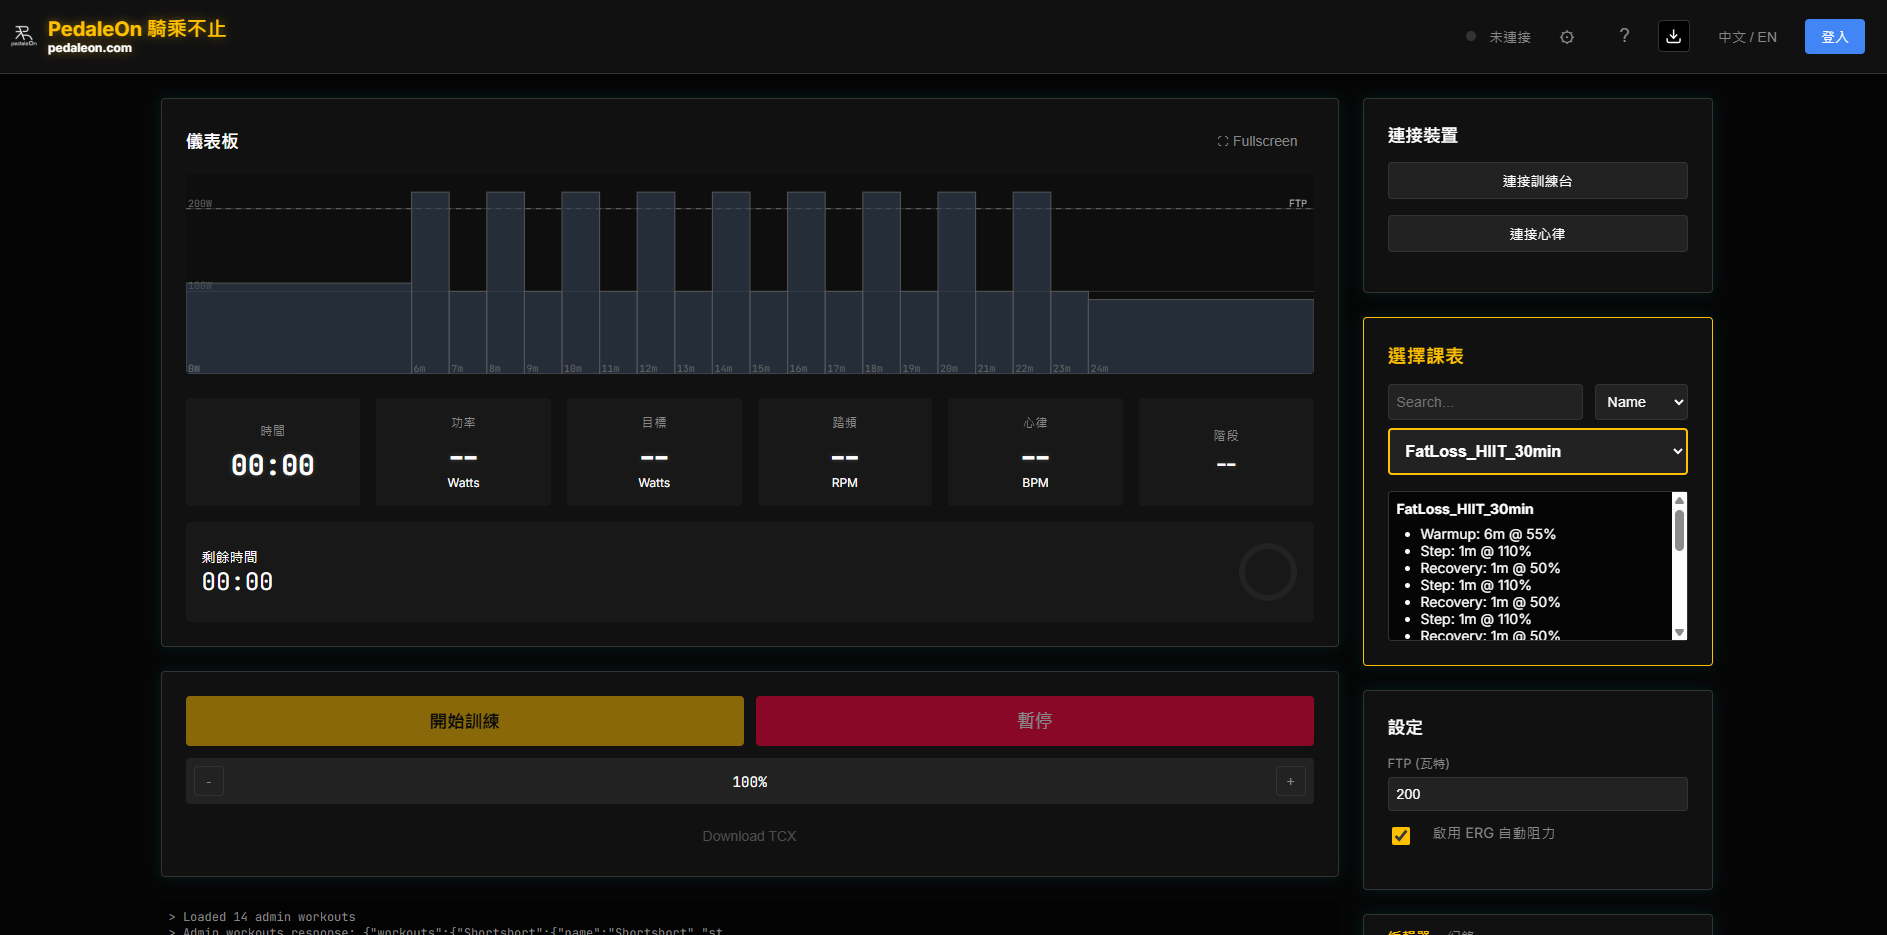The width and height of the screenshot is (1887, 935).
Task: Open the Name sort dropdown
Action: point(1641,402)
